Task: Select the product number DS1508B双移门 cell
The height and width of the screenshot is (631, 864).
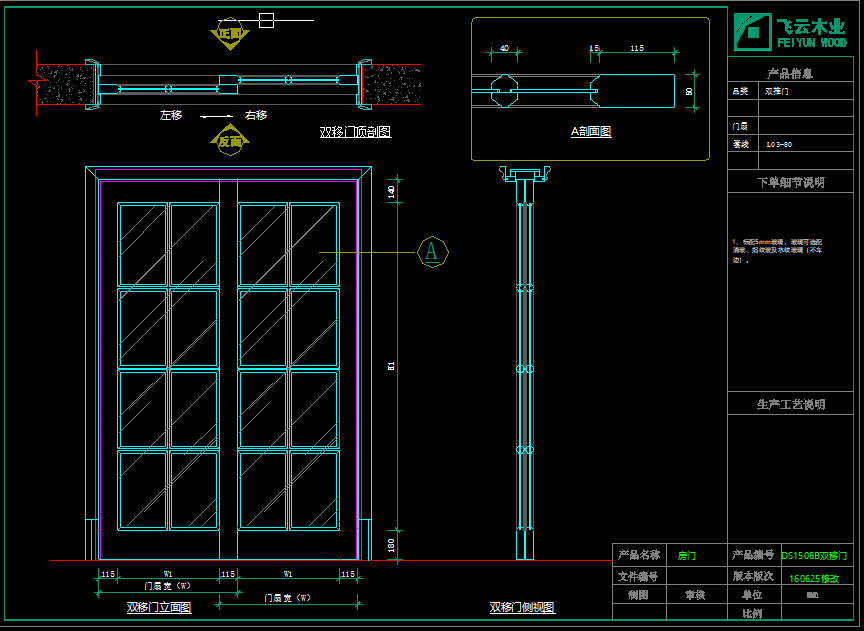Action: (814, 554)
